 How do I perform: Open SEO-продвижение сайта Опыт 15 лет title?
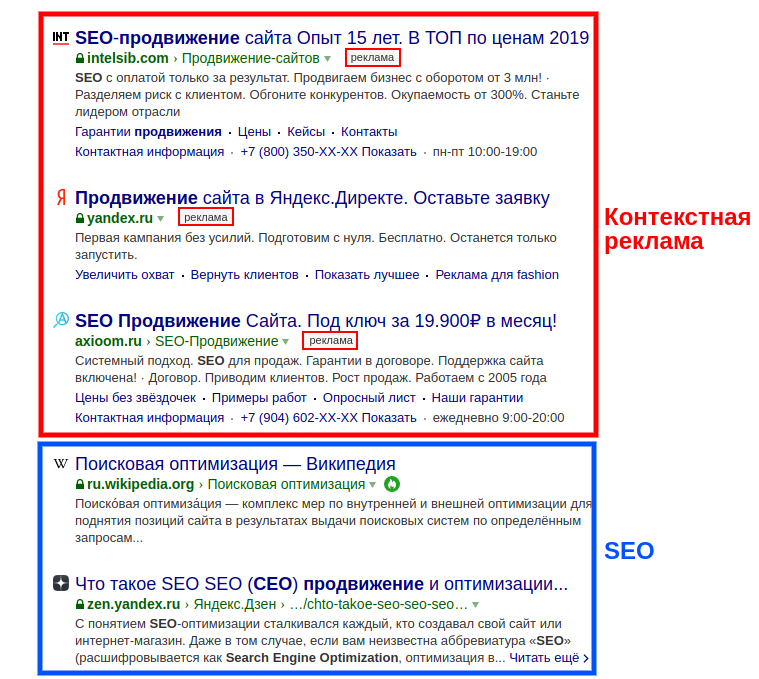(x=332, y=38)
